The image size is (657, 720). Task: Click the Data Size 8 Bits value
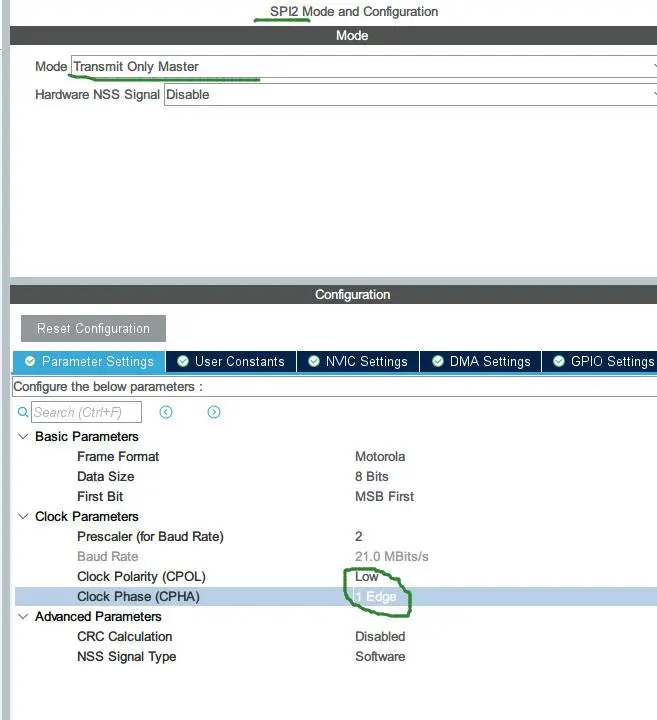[x=372, y=477]
